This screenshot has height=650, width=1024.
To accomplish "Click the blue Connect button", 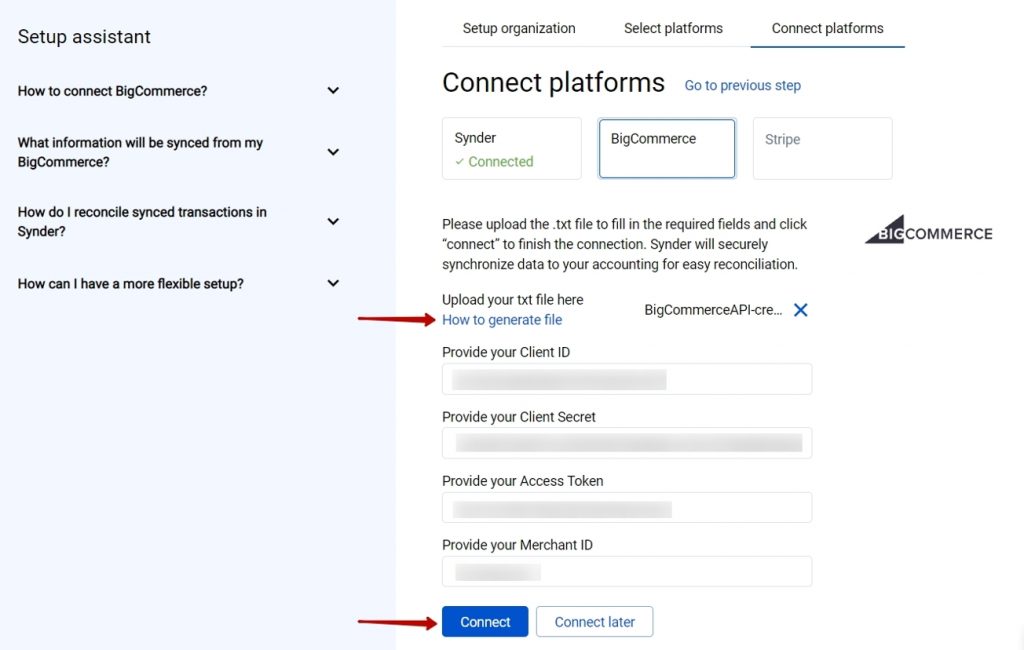I will (485, 621).
